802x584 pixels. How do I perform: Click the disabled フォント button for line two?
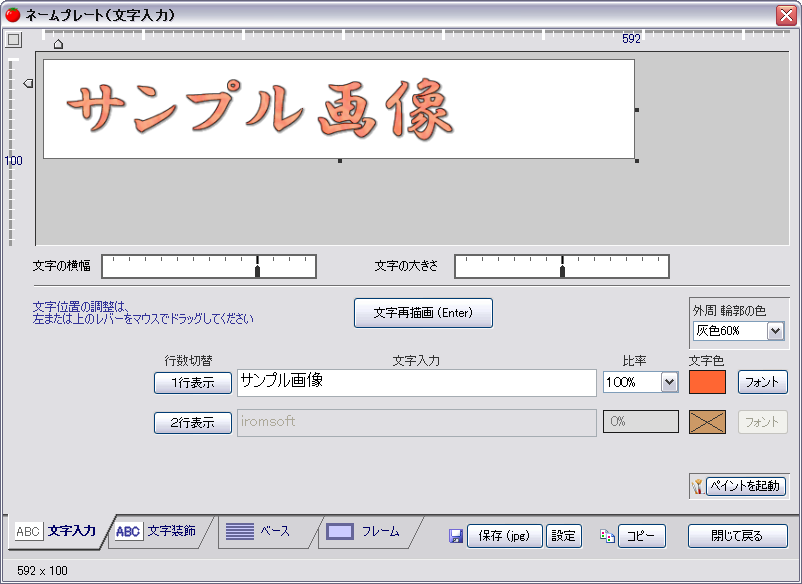pos(763,422)
